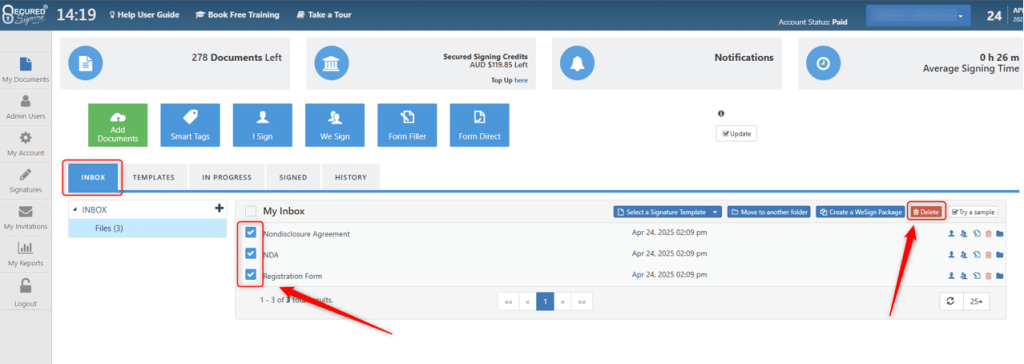Add a new folder with plus icon
This screenshot has height=364, width=1024.
tap(219, 208)
